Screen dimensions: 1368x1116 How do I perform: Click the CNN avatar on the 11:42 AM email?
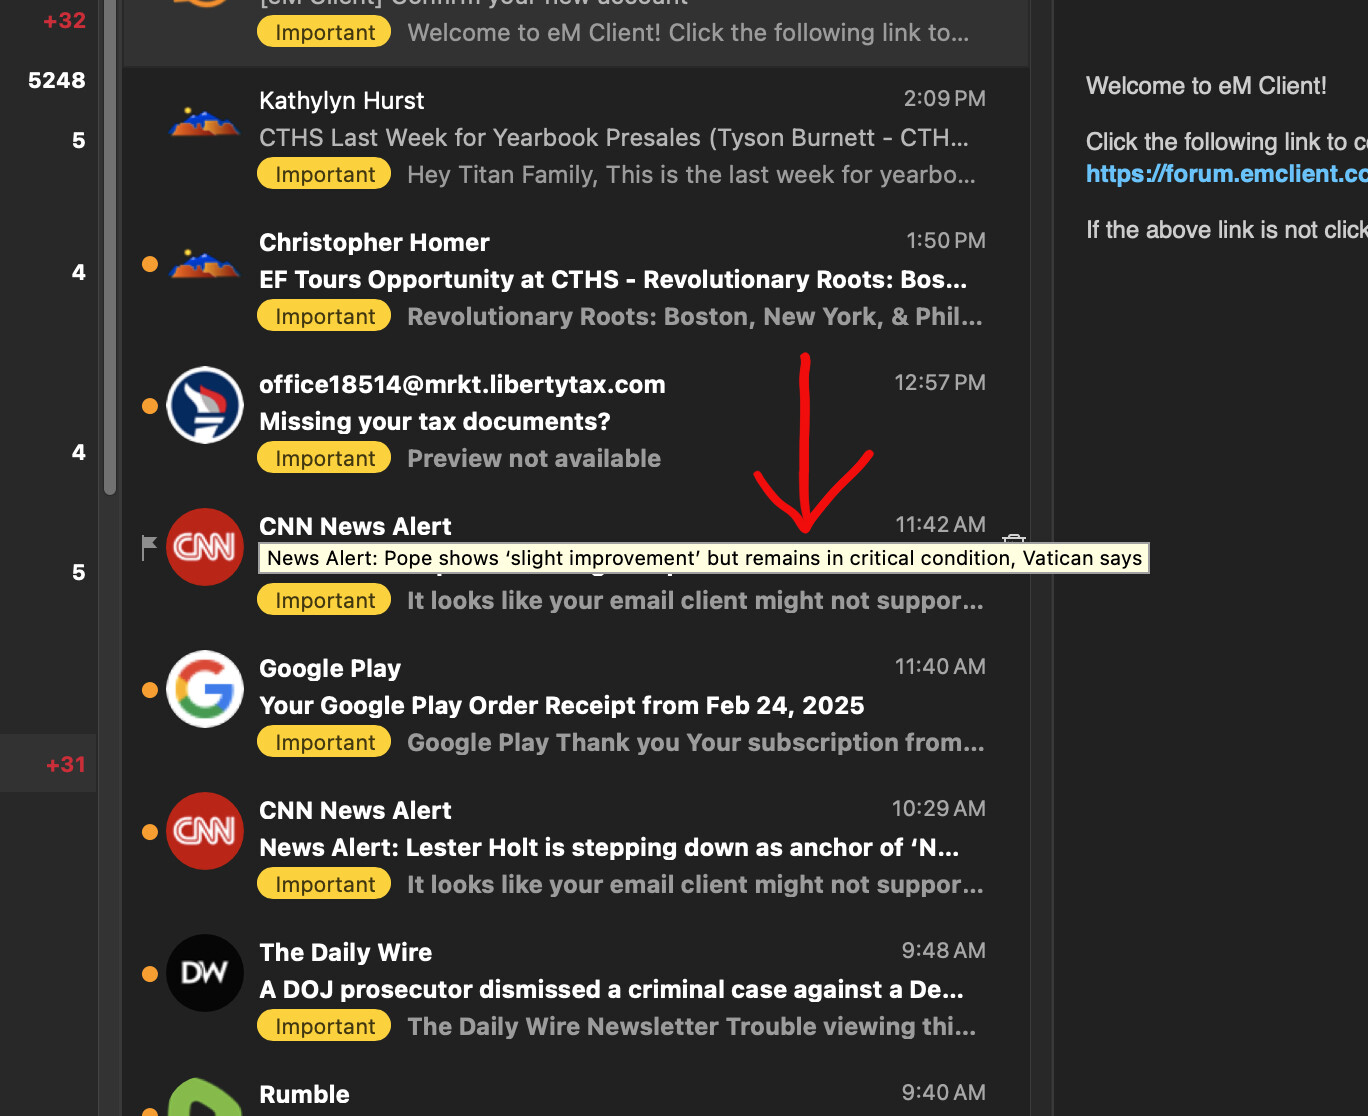[205, 547]
